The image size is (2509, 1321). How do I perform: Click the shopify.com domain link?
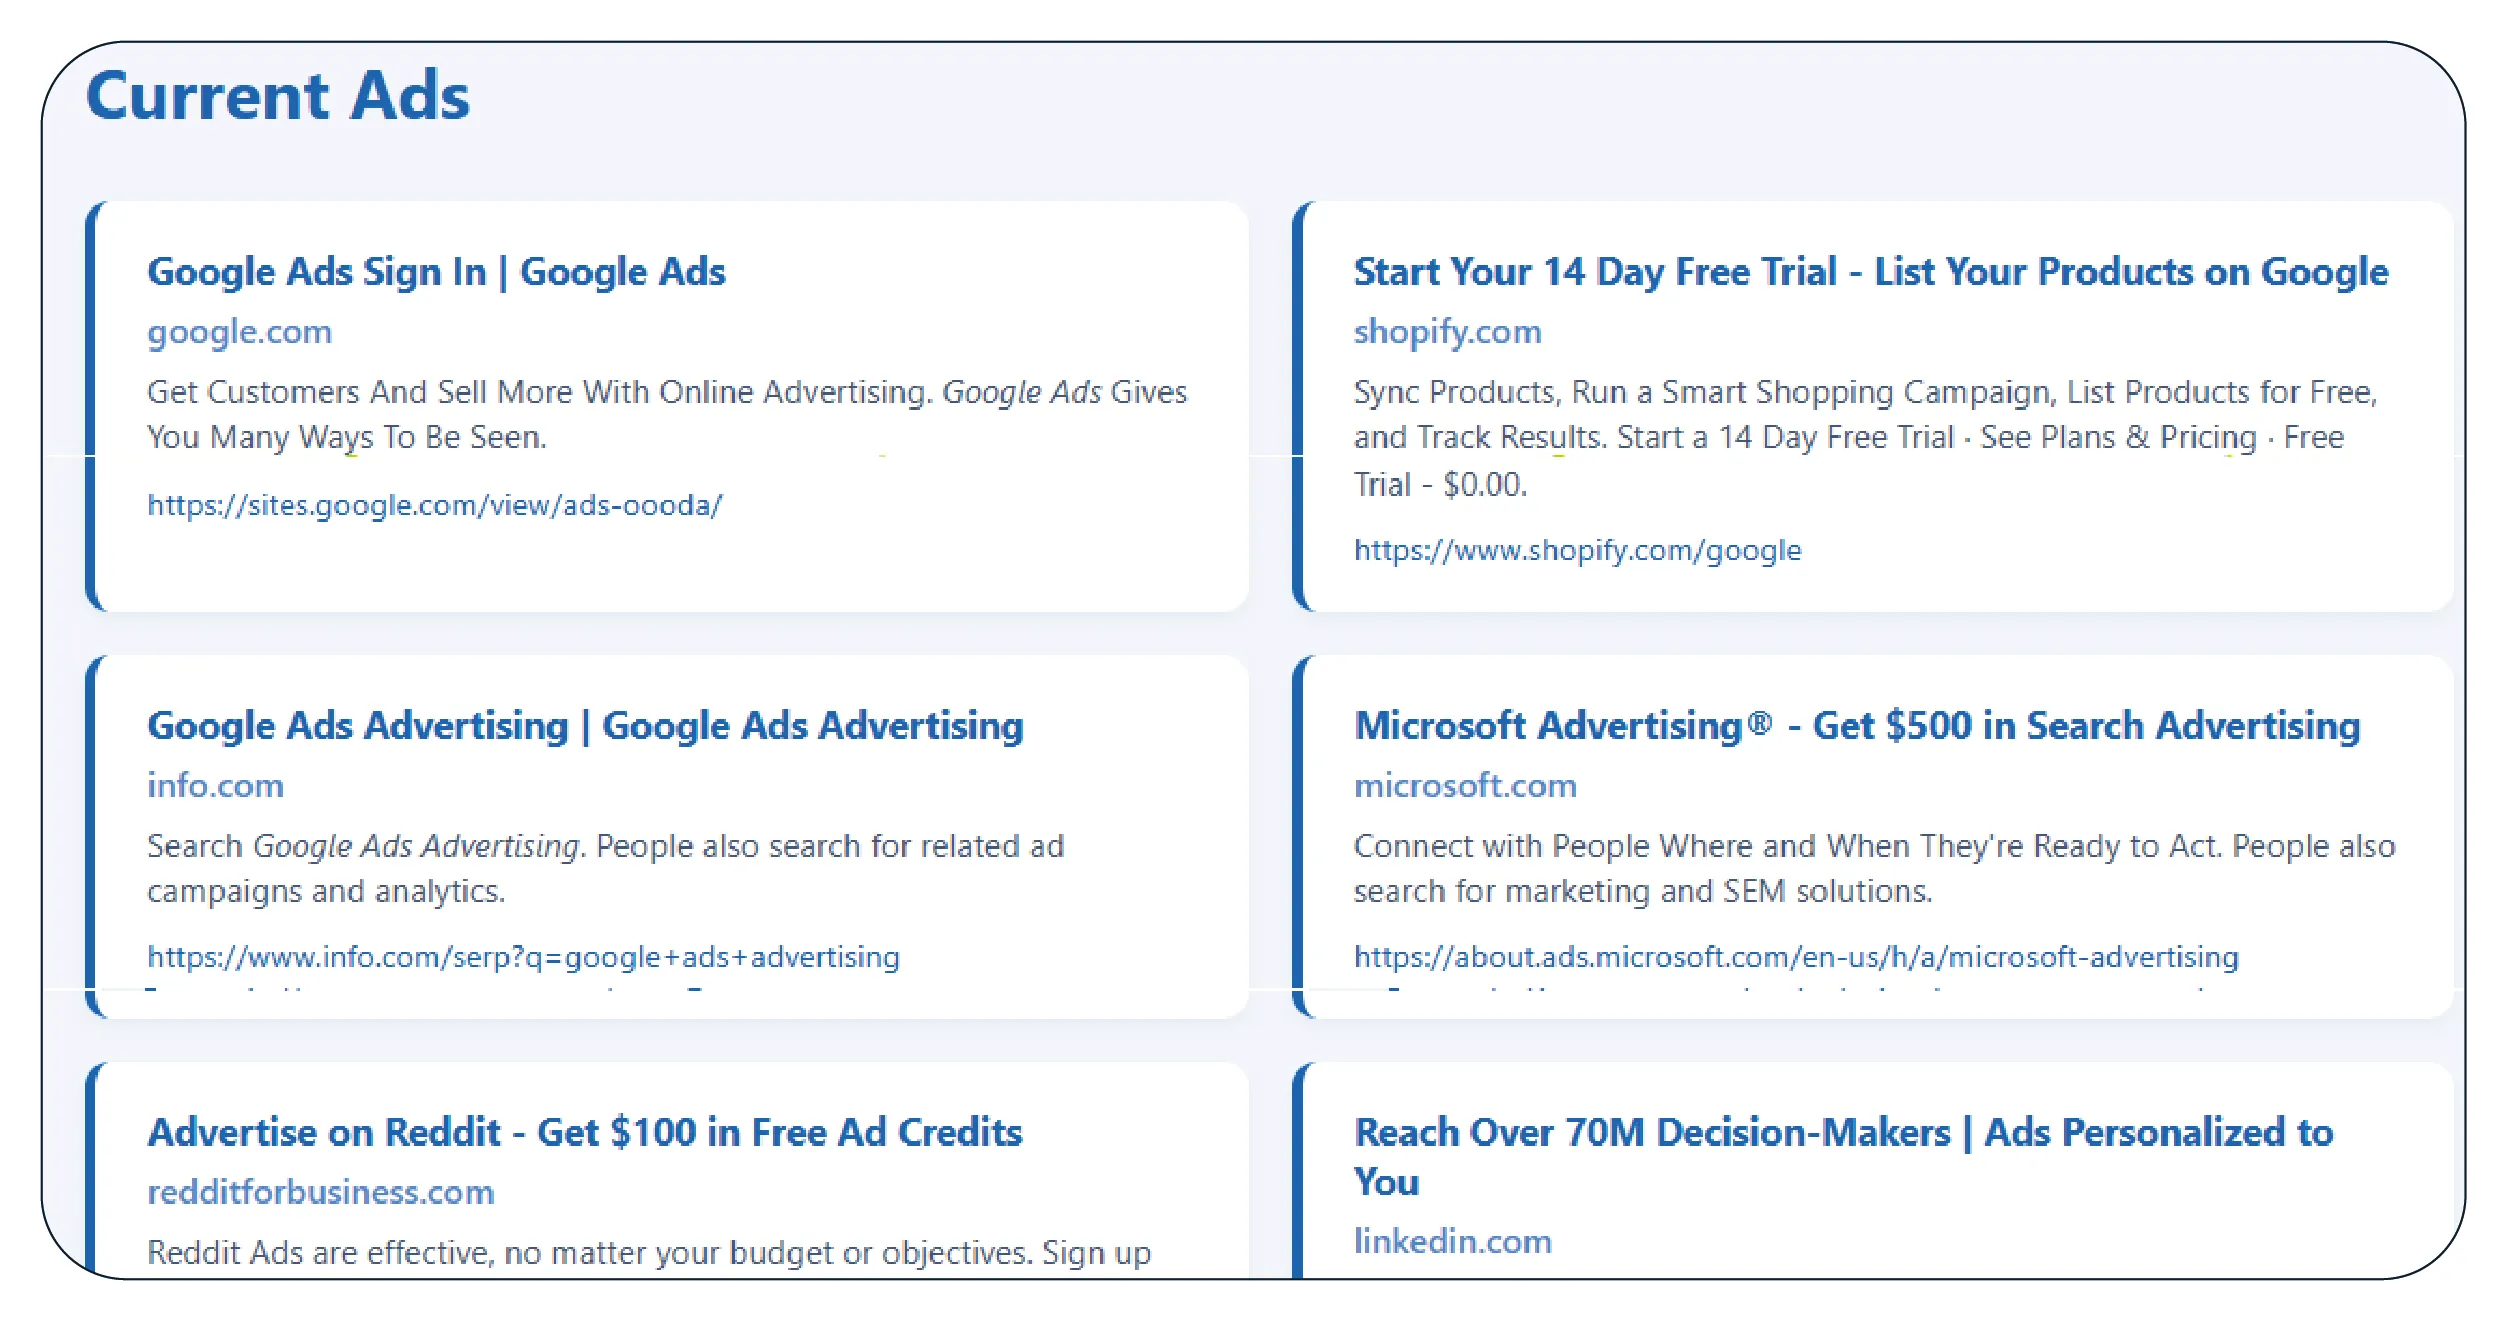tap(1447, 332)
